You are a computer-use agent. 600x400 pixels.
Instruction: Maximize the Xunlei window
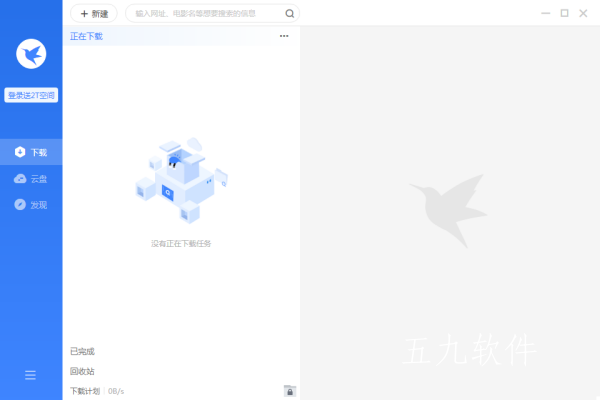pyautogui.click(x=564, y=13)
